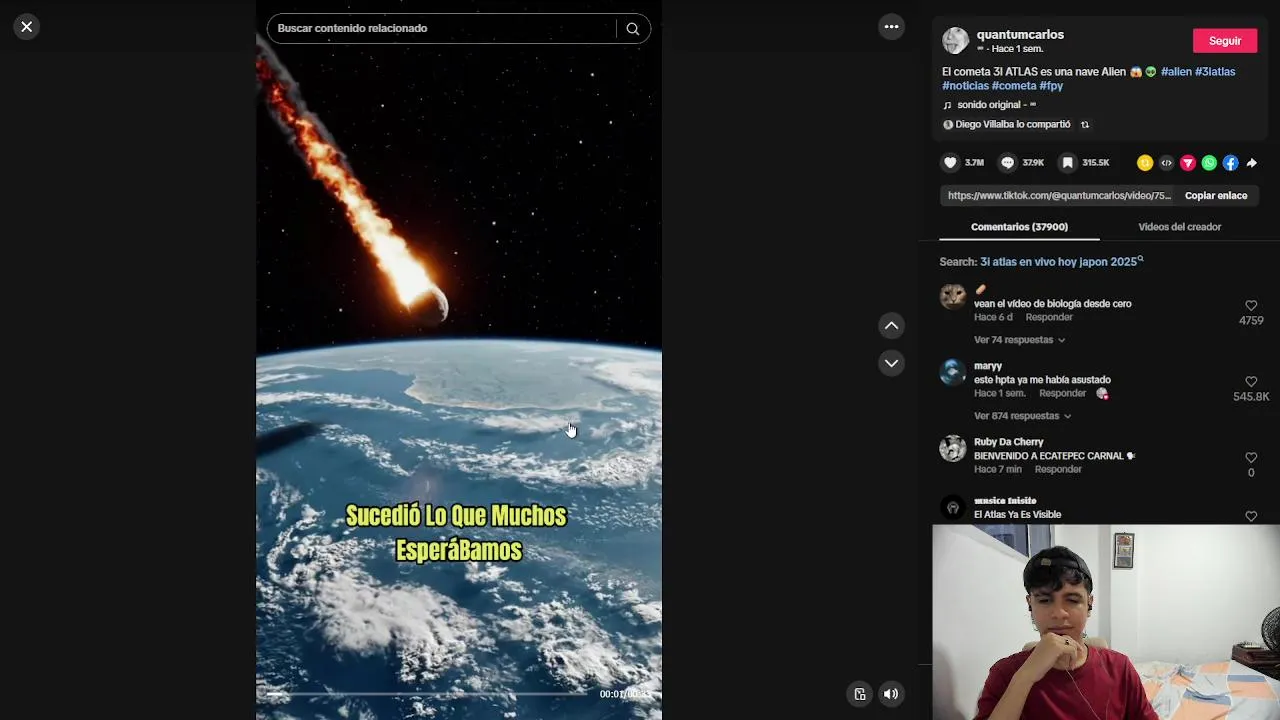This screenshot has height=720, width=1280.
Task: Open the quantumcarlos username link
Action: tap(1020, 34)
